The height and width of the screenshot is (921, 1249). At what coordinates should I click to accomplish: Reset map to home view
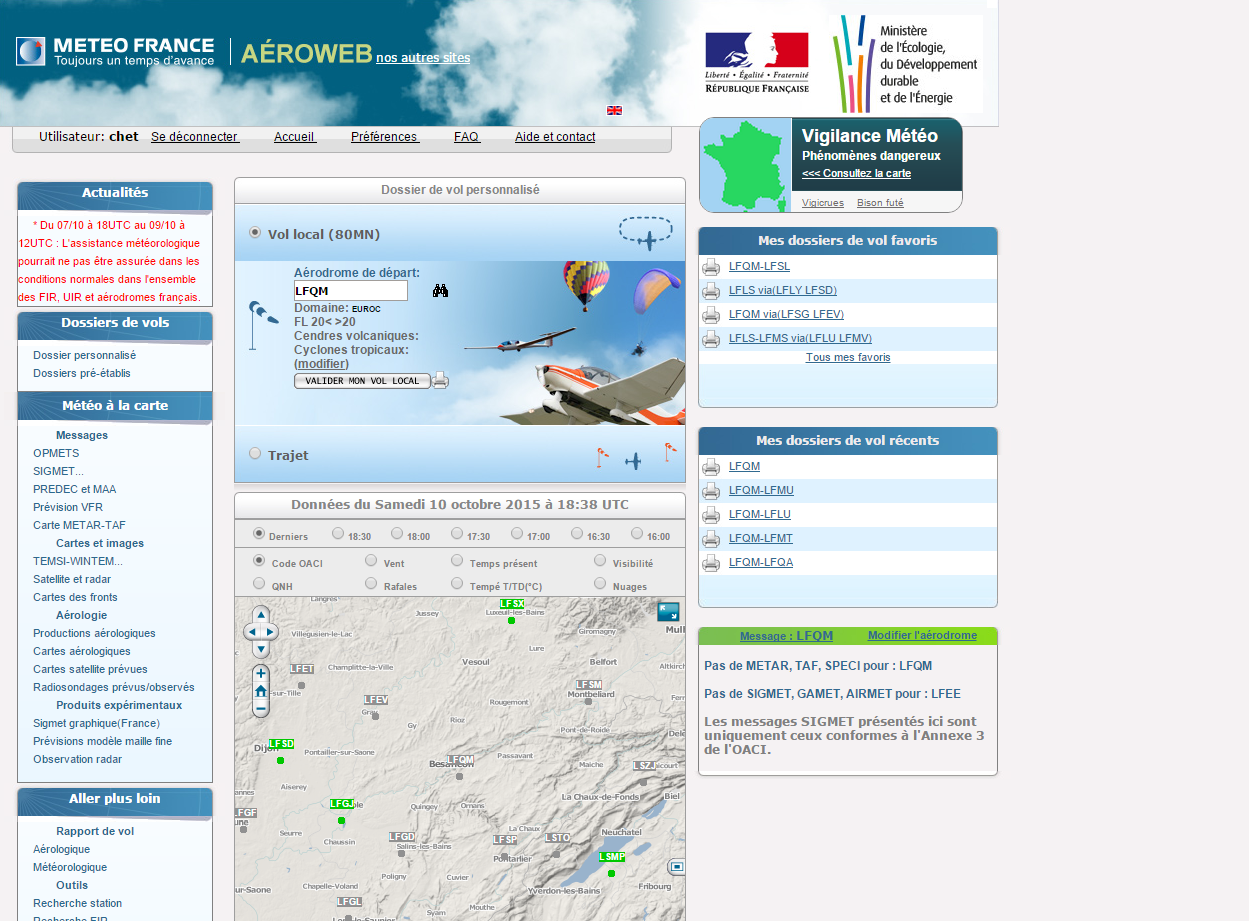point(261,691)
